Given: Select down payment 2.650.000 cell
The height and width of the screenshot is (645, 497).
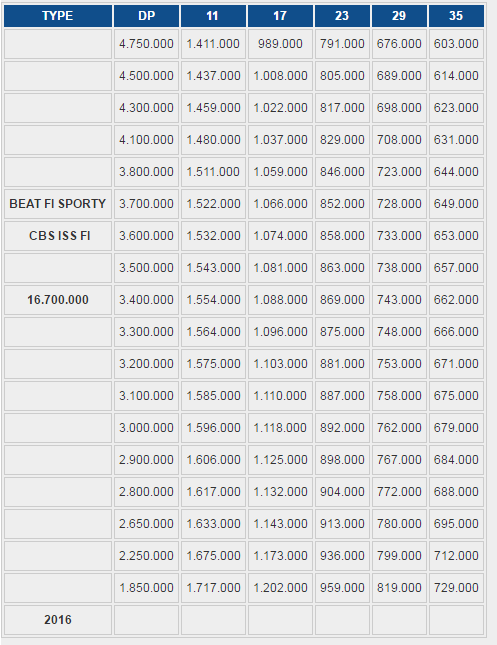Looking at the screenshot, I should click(x=146, y=524).
